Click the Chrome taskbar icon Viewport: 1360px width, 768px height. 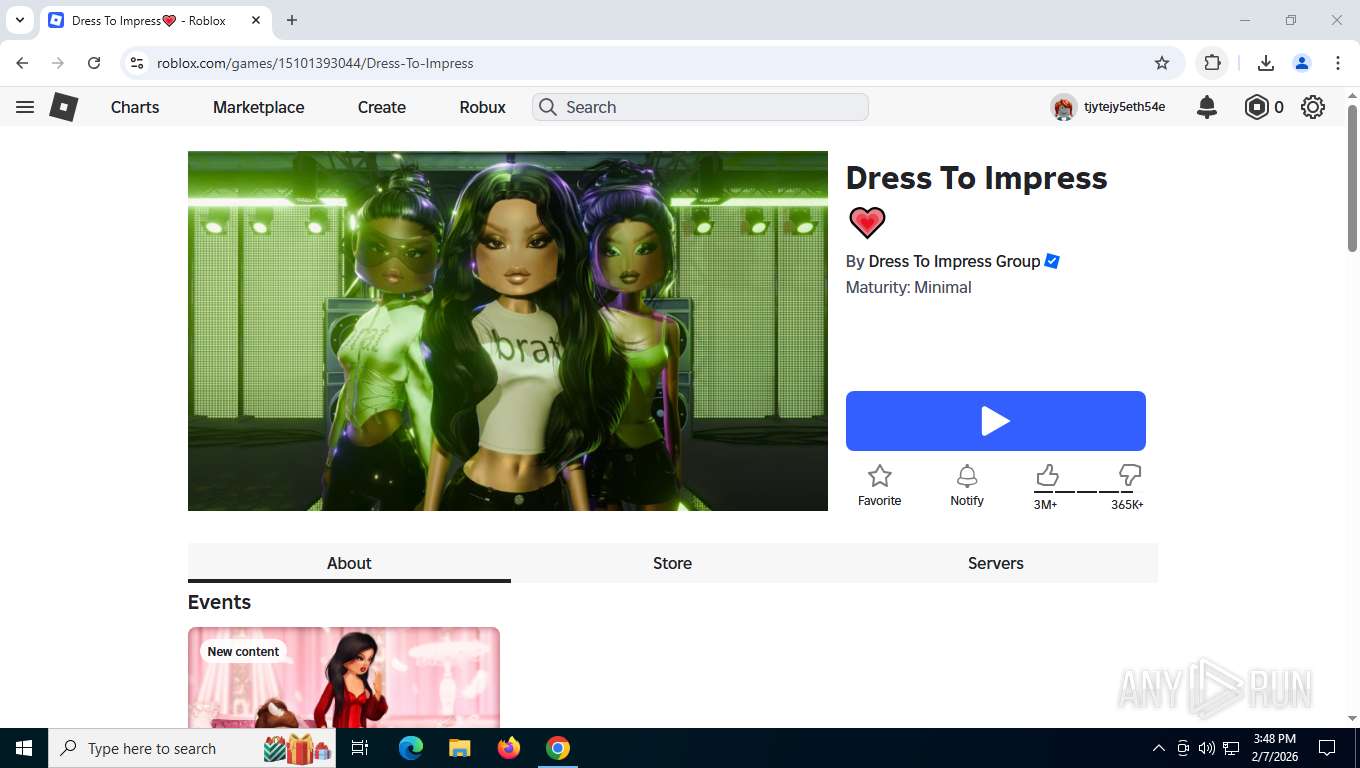click(x=558, y=748)
